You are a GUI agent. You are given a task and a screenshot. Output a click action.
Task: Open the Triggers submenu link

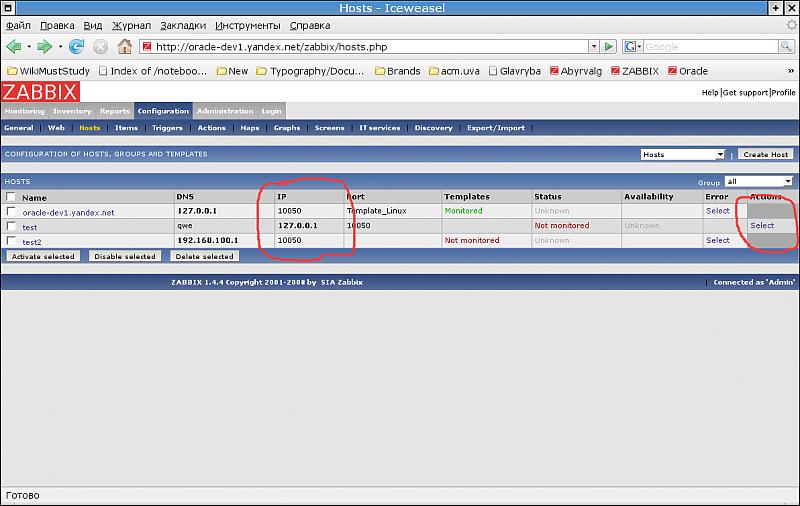167,128
